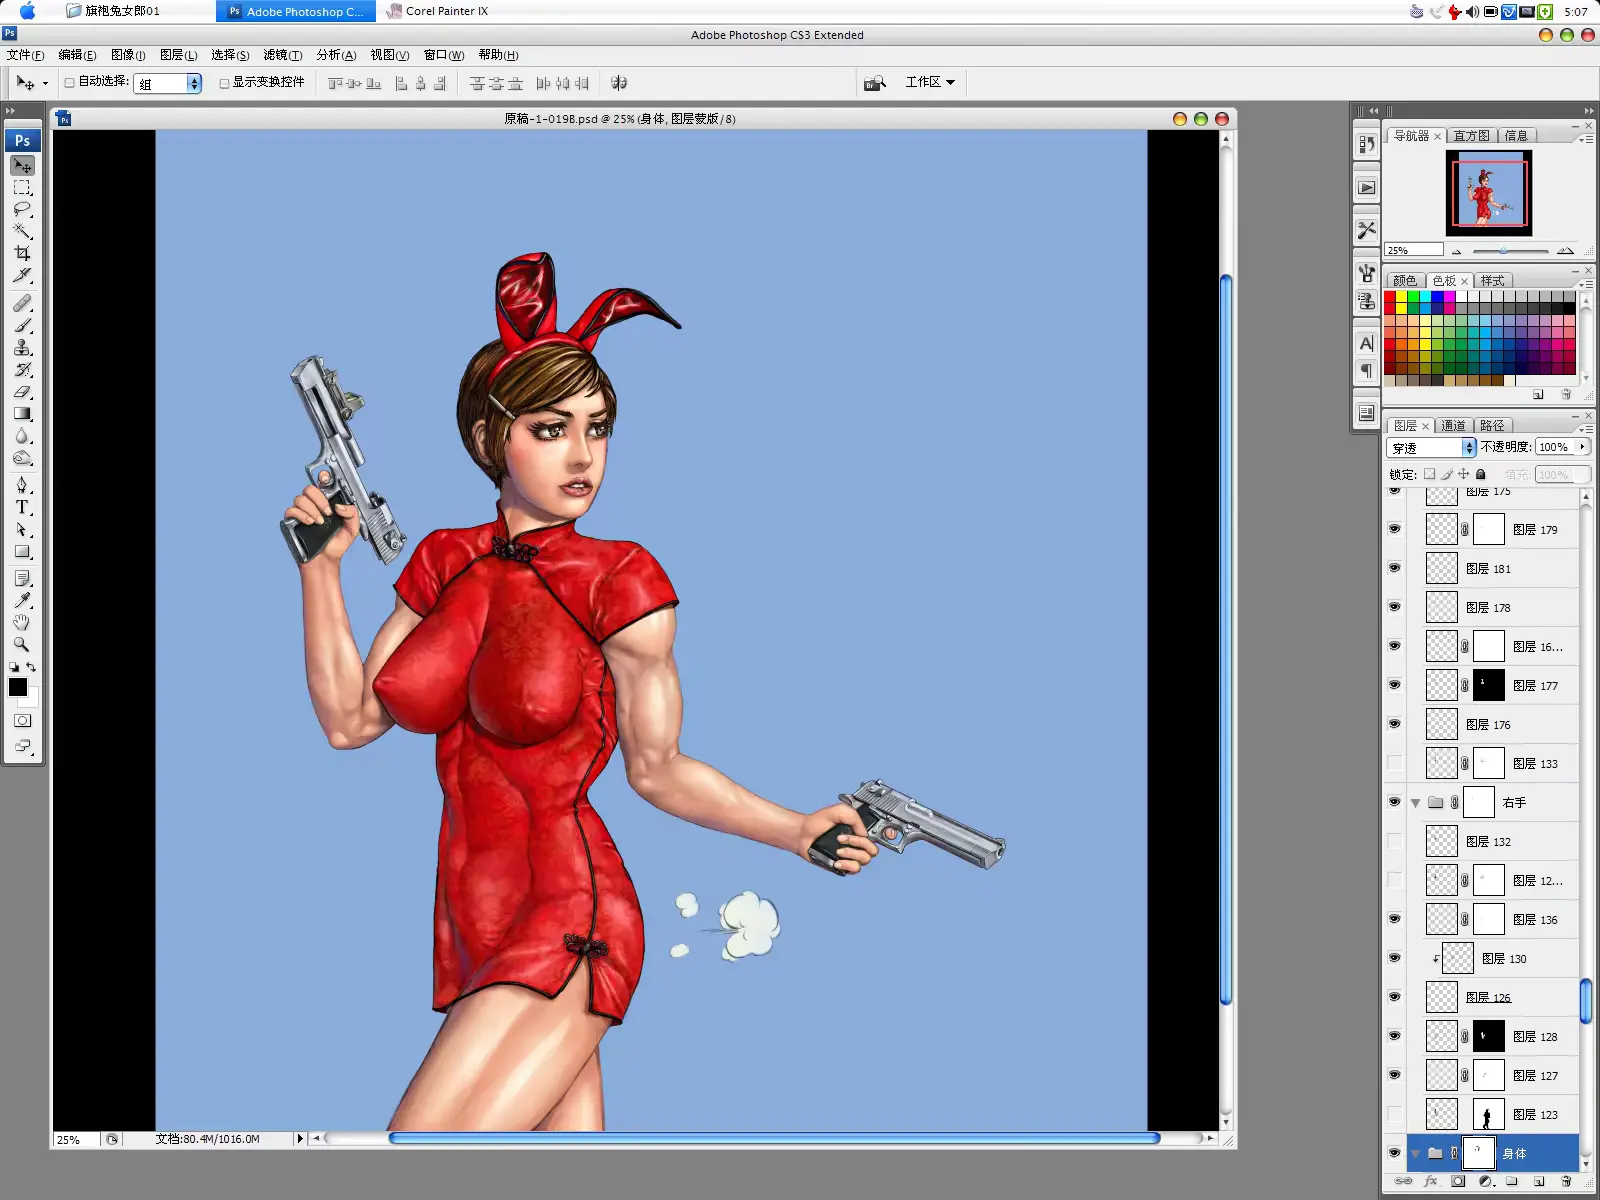Open the 选择 menu
This screenshot has width=1600, height=1200.
[230, 55]
